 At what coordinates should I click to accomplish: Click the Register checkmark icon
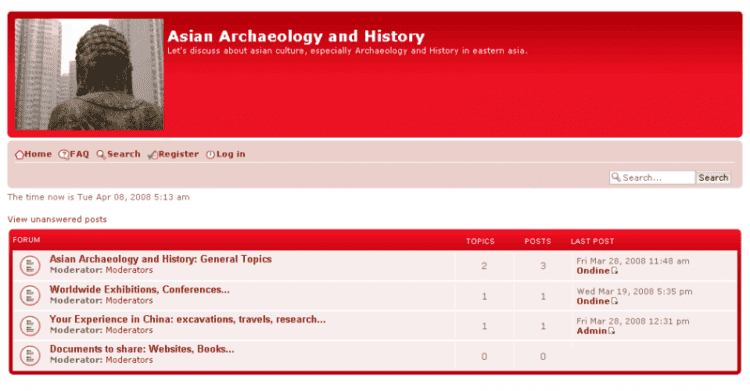(x=153, y=155)
